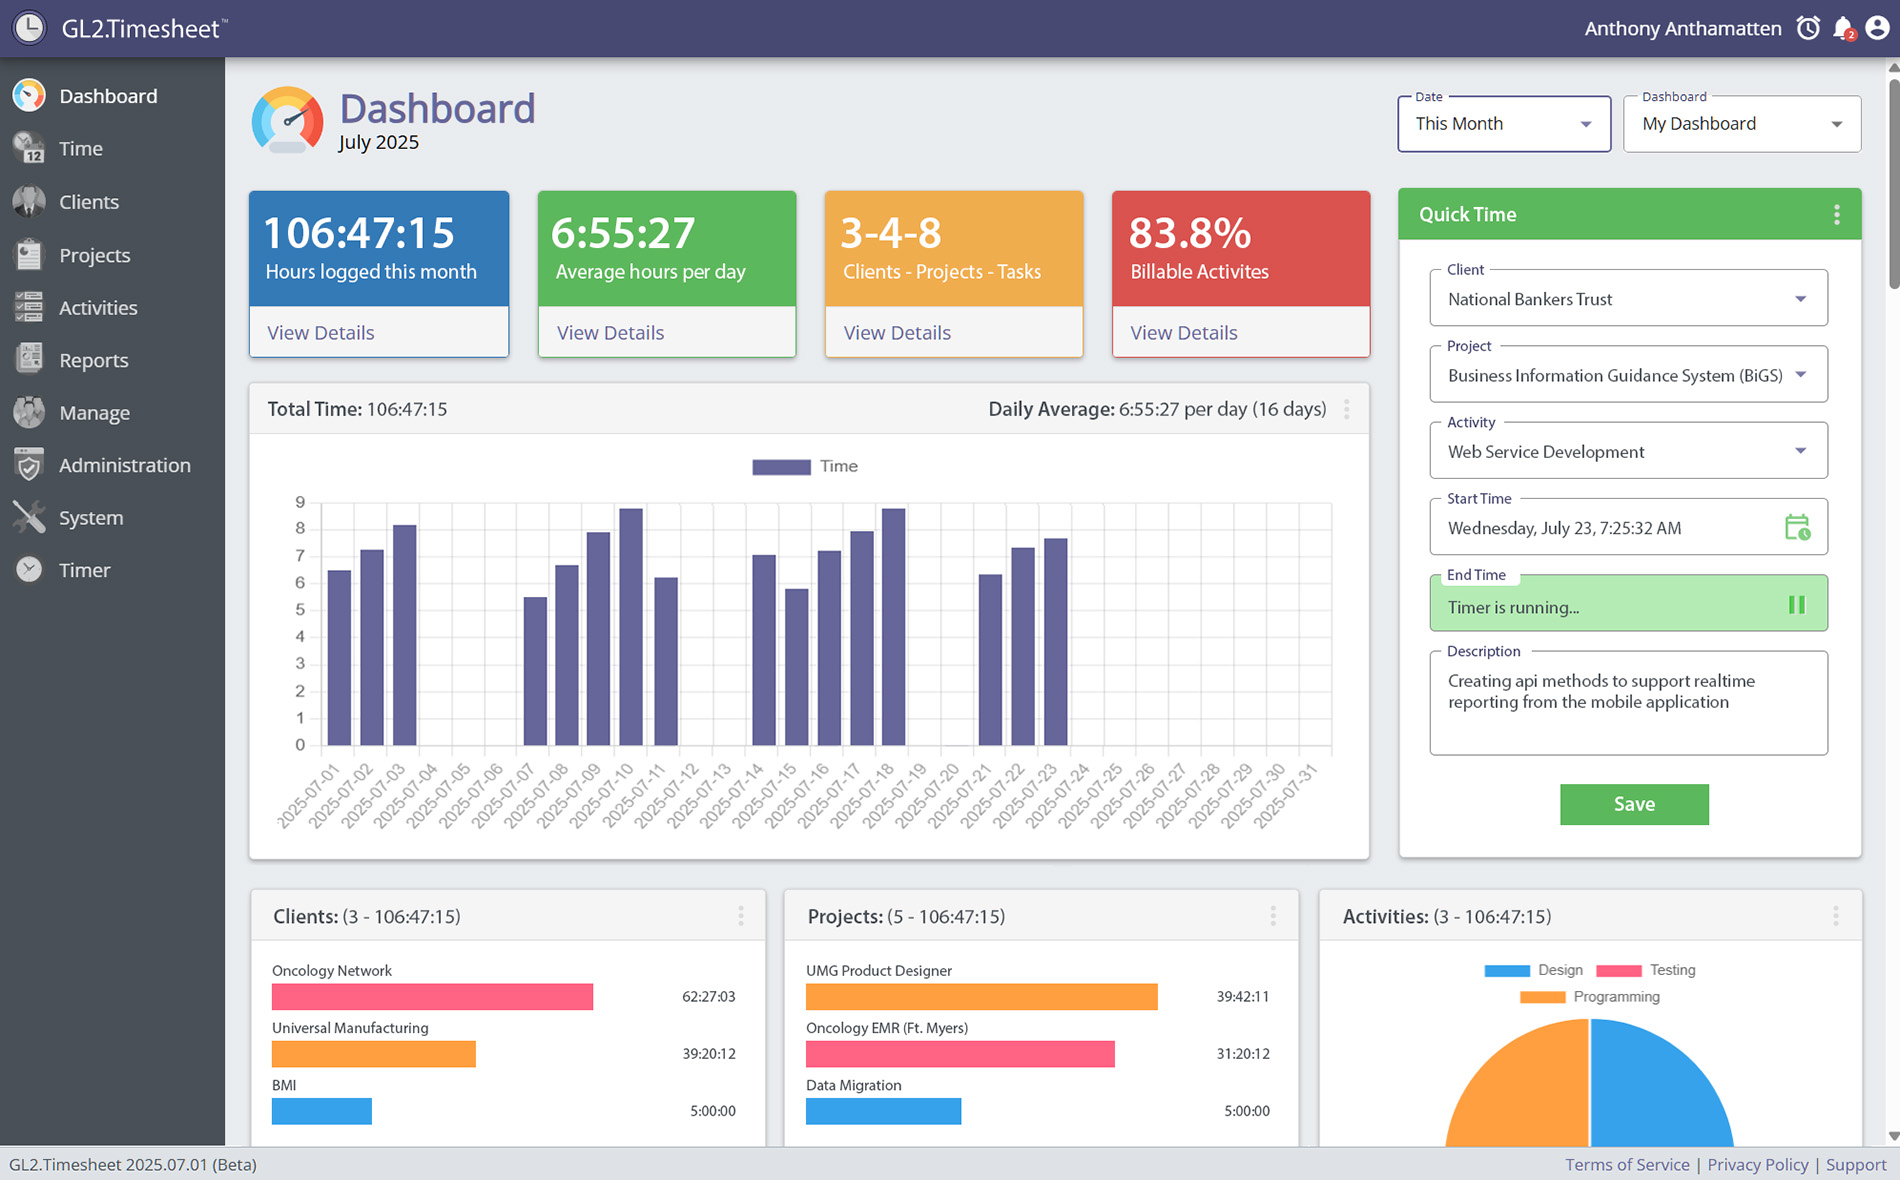Click the Anthony Anthamatten user name
1900x1180 pixels.
1683,28
